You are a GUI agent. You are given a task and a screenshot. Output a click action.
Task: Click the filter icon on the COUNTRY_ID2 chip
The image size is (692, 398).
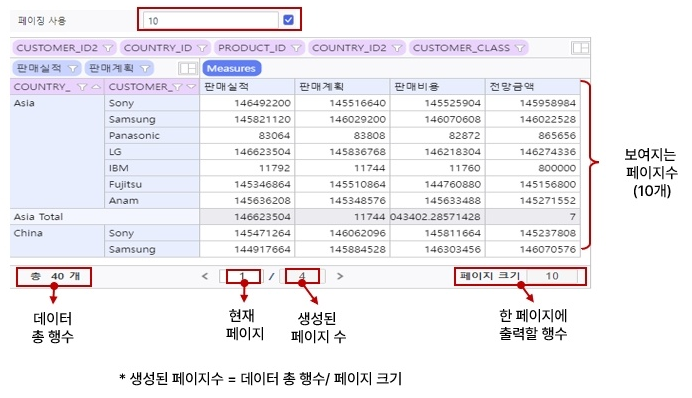[397, 48]
